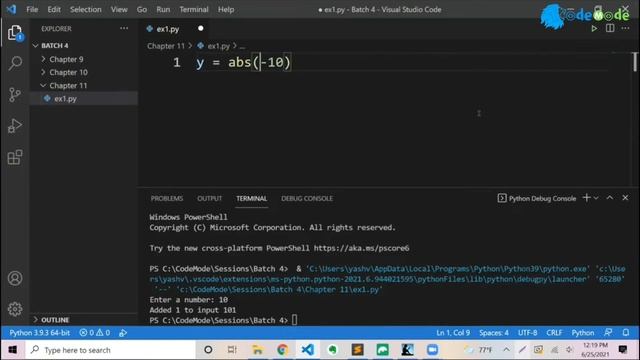
Task: Open the Run and Debug view
Action: [x=15, y=126]
